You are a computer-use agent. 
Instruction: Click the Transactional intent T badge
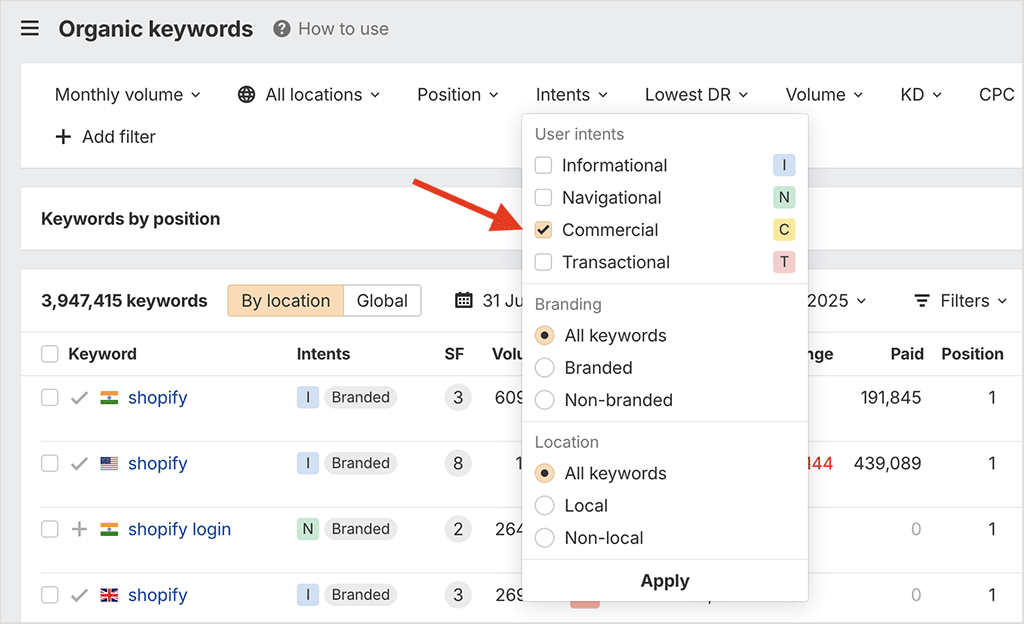coord(784,262)
